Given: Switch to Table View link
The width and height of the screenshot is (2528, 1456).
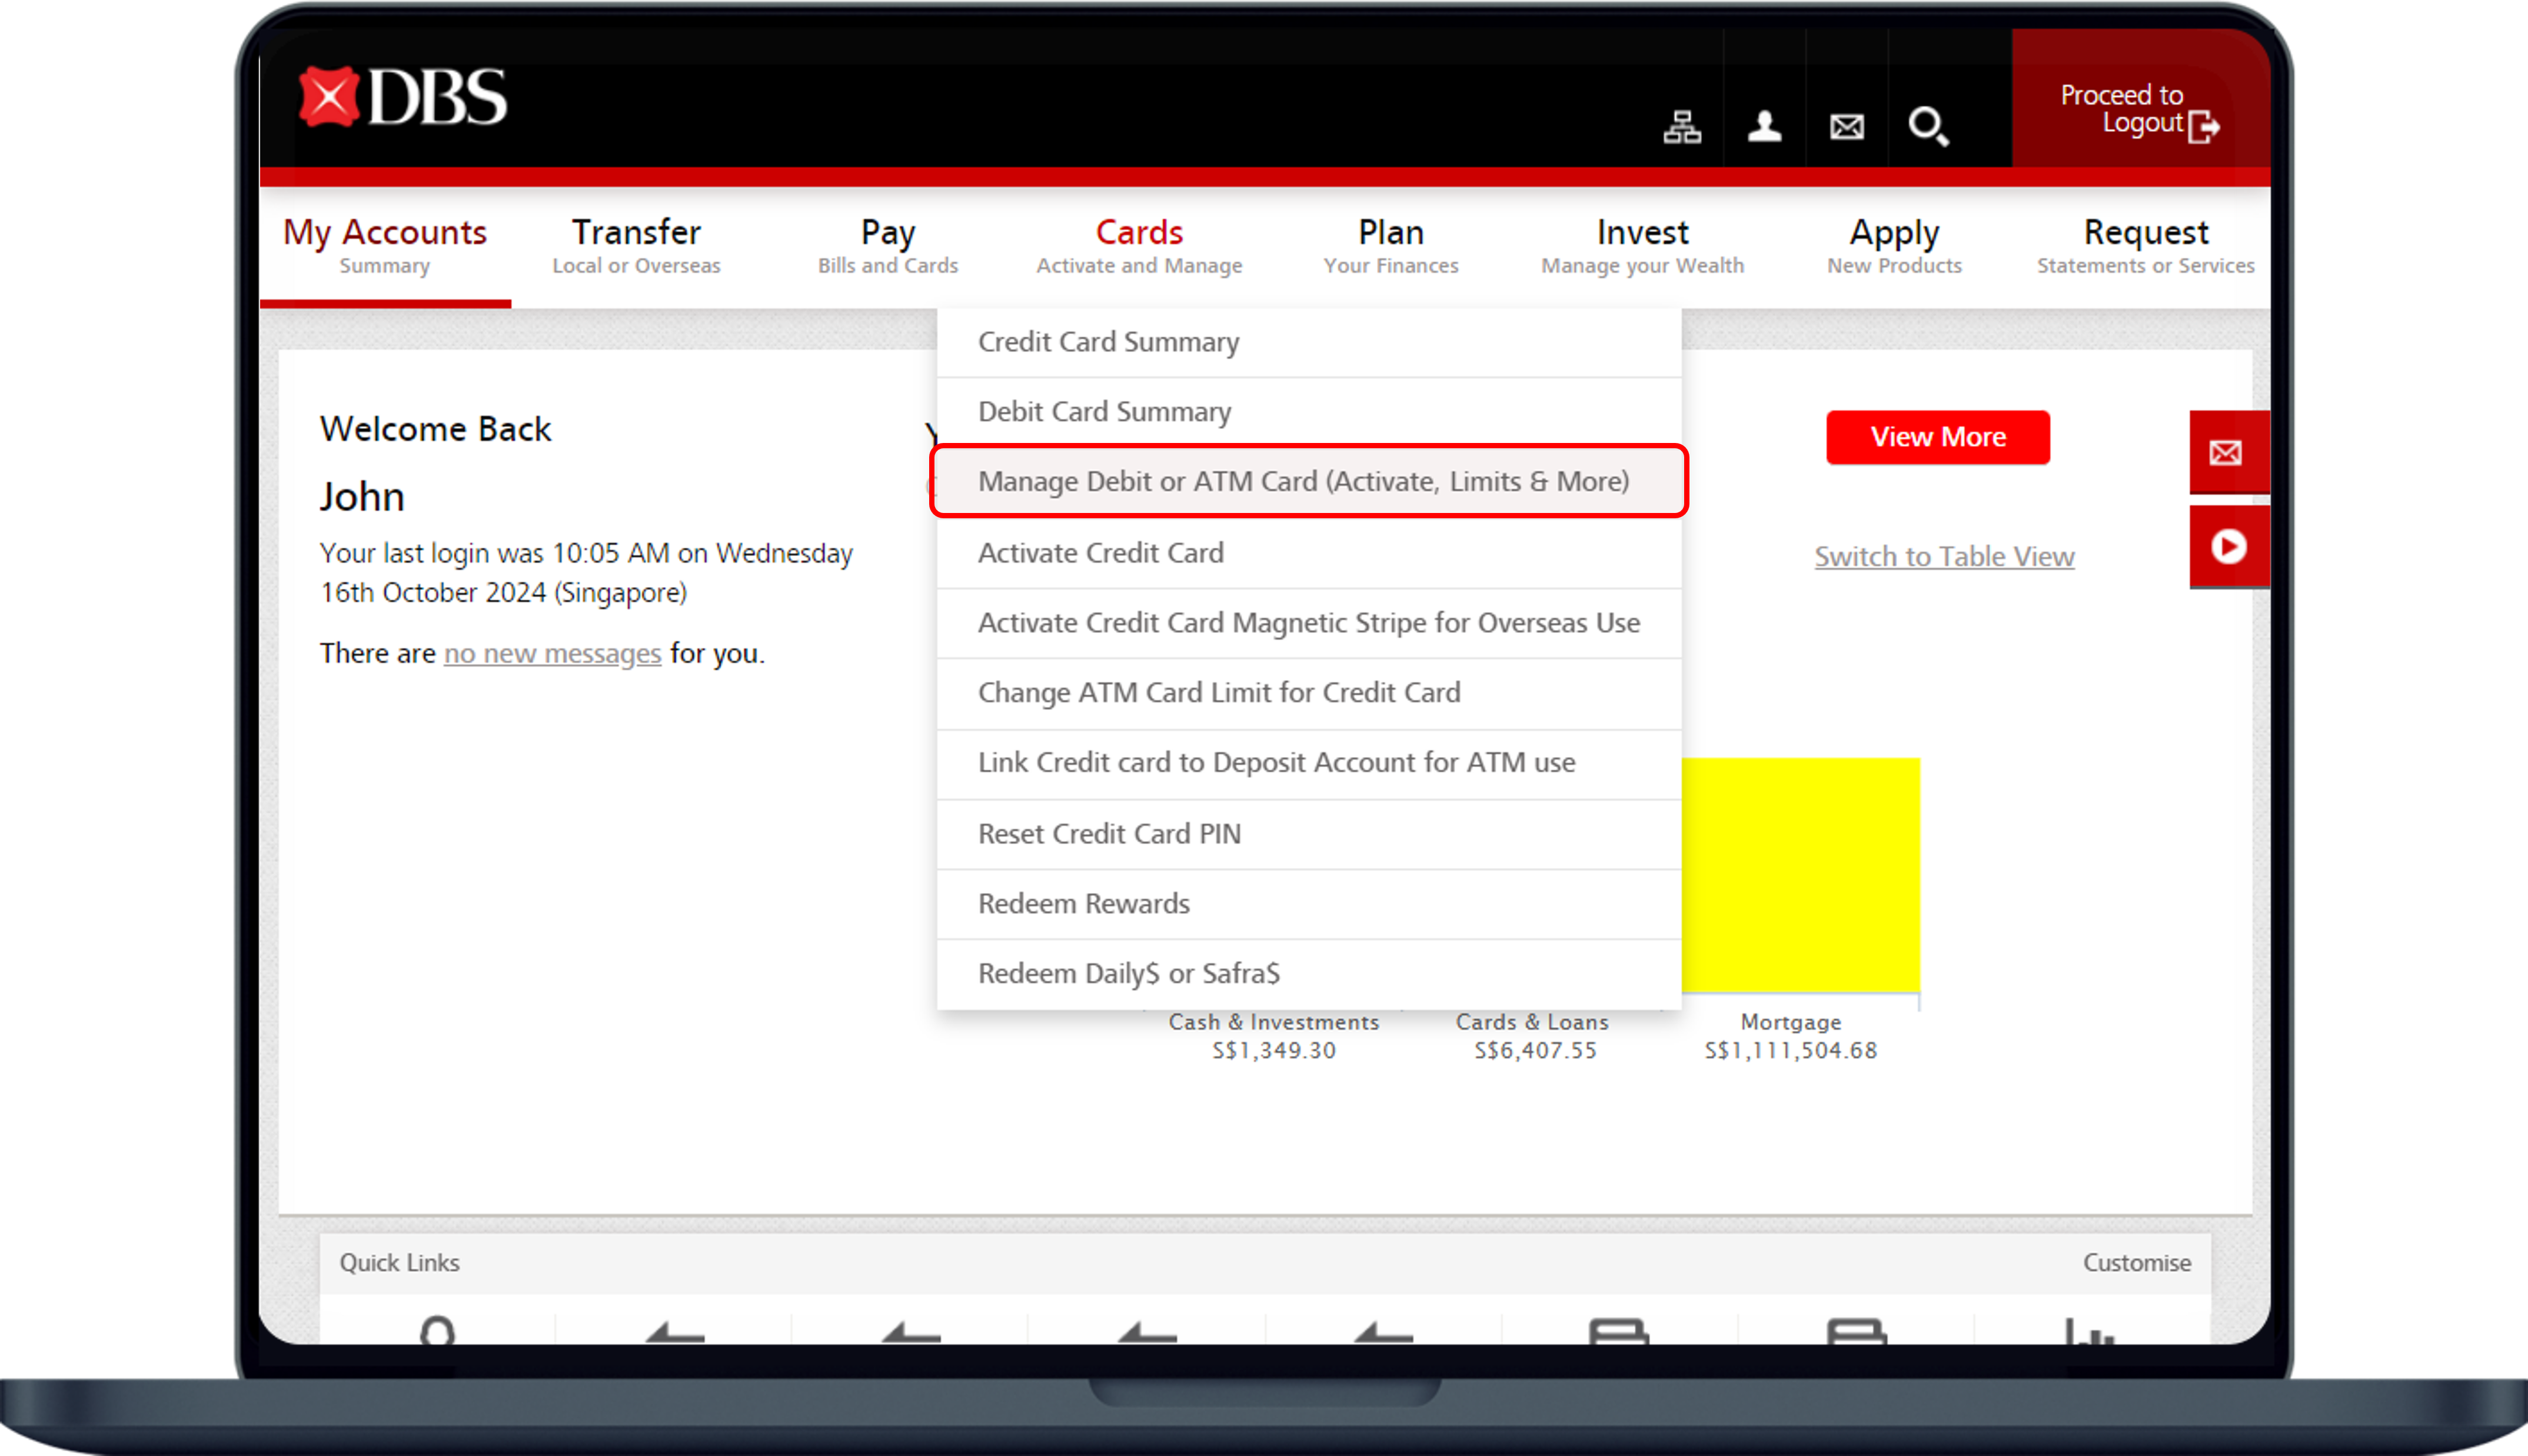Looking at the screenshot, I should 1944,556.
